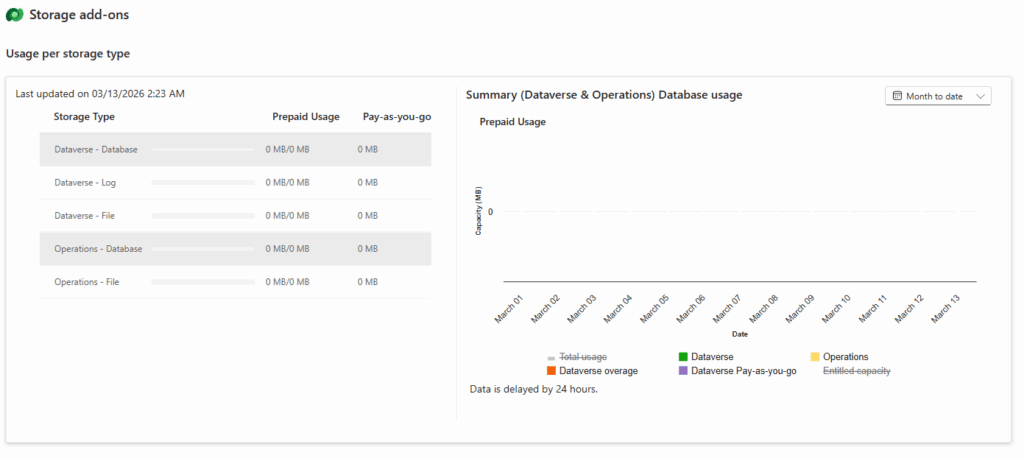Pick the Dataverse - File storage row
The width and height of the screenshot is (1024, 461).
pos(235,215)
